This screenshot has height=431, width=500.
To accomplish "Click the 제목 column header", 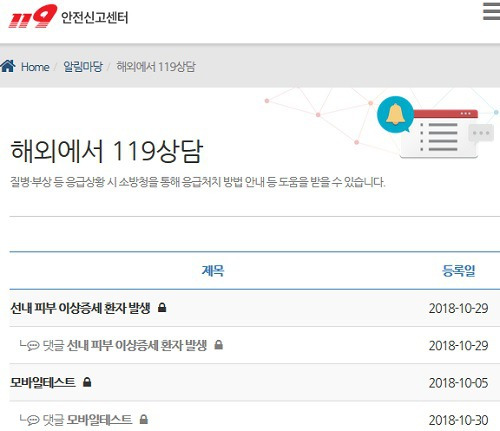I will click(x=213, y=270).
